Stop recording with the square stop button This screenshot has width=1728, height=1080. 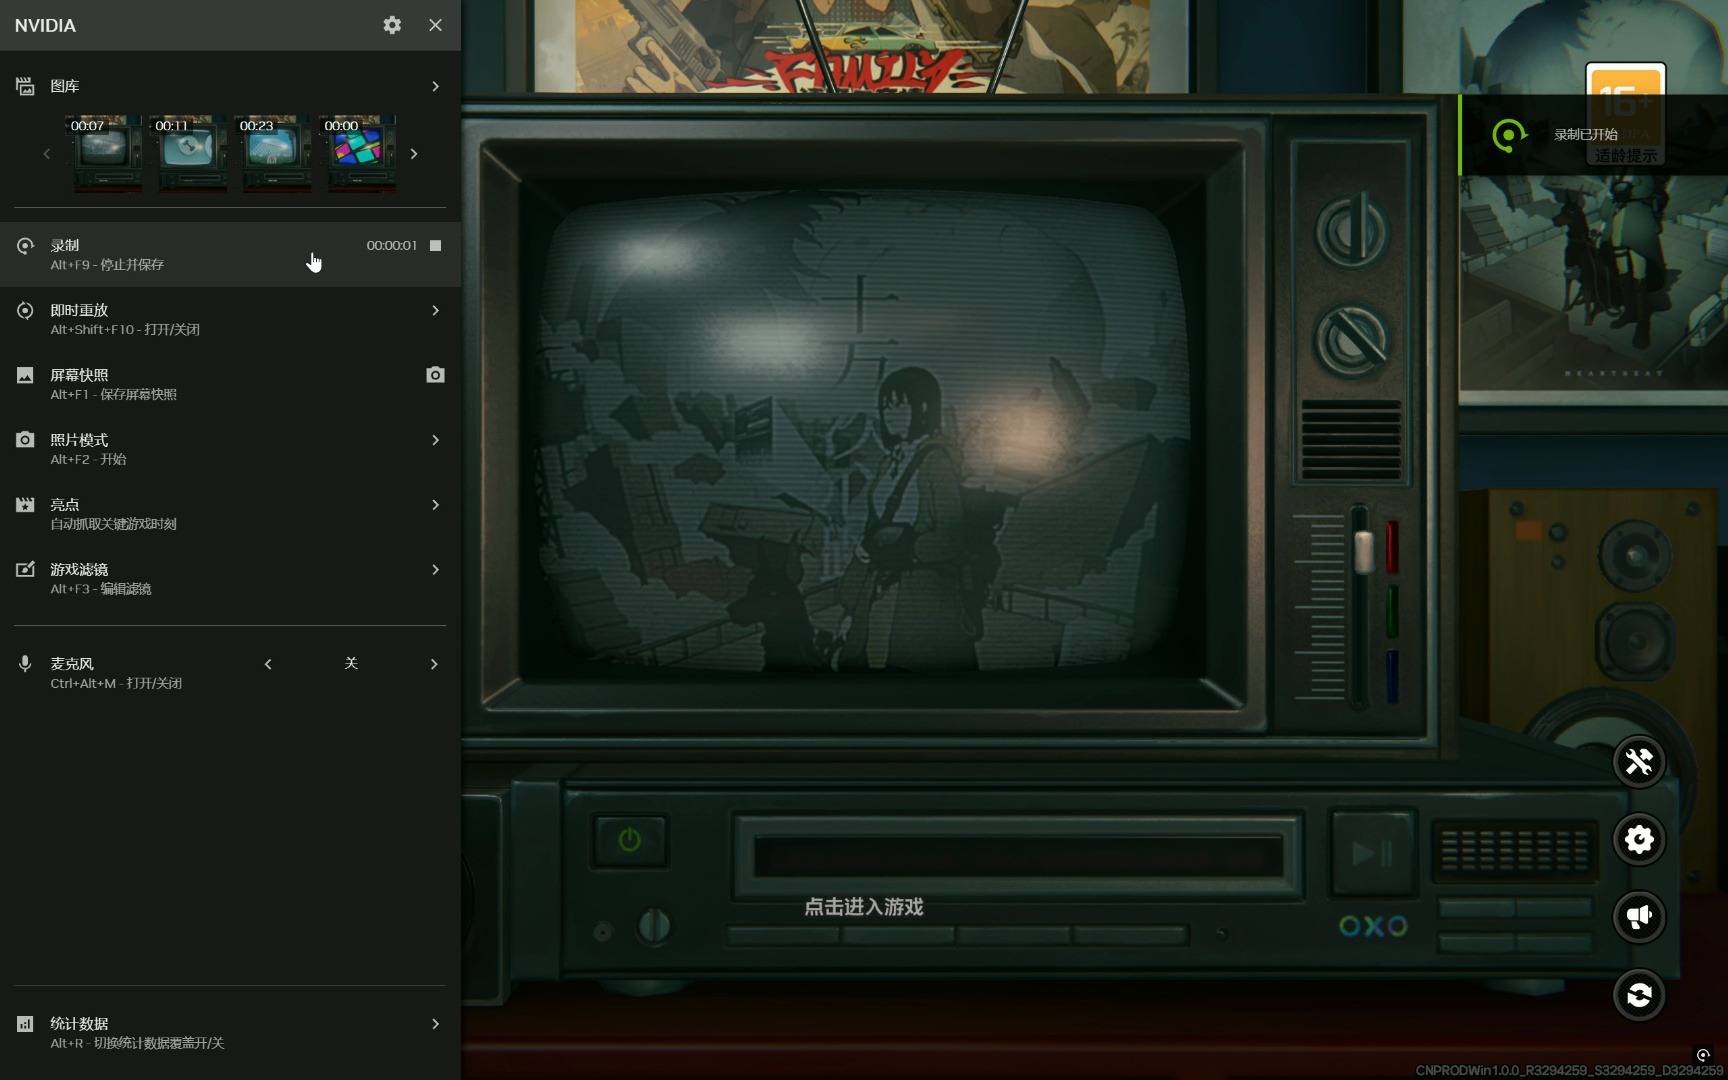435,245
